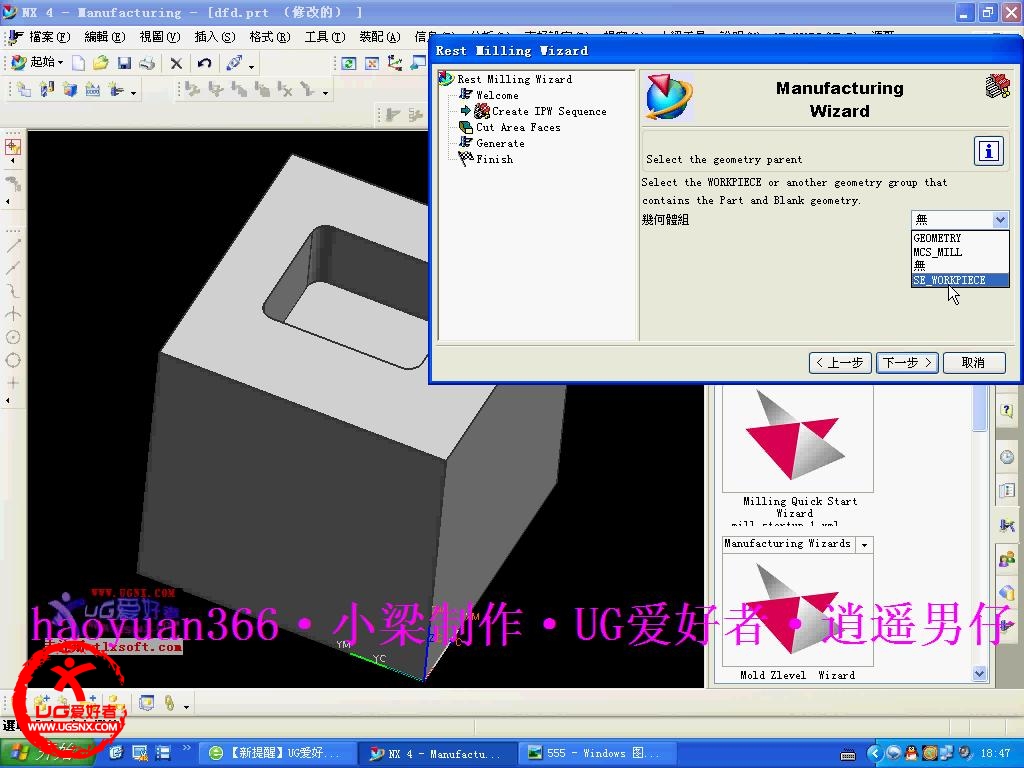The height and width of the screenshot is (768, 1024).
Task: Select Generate step in wizard tree
Action: coord(500,143)
